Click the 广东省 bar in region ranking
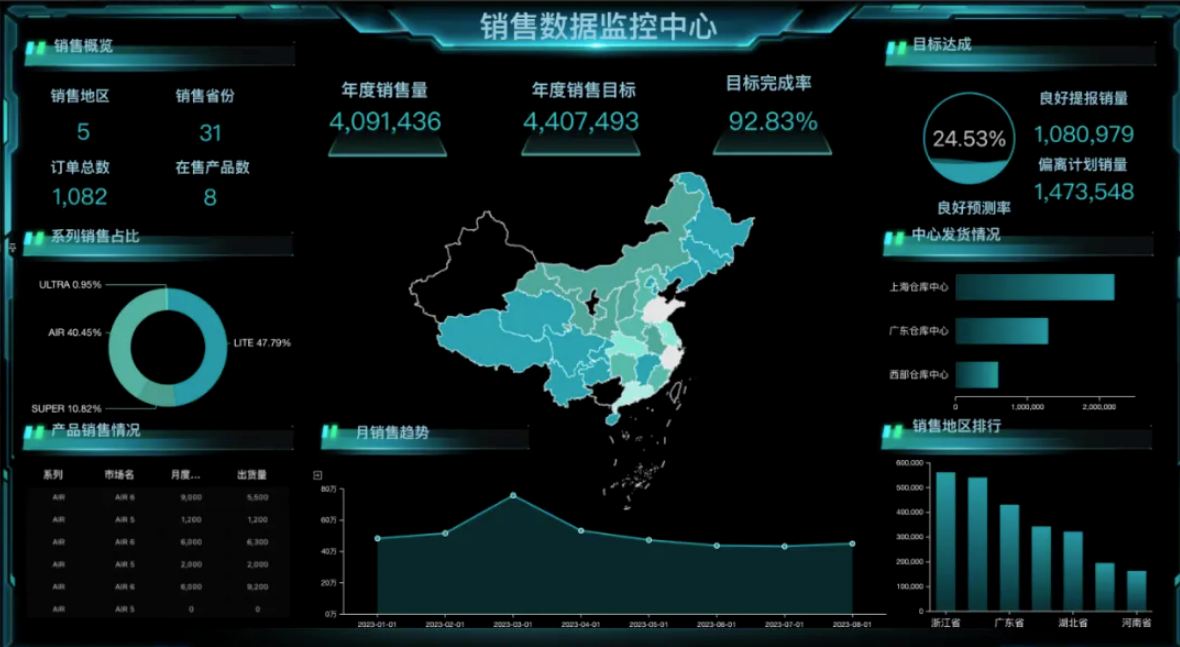 coord(1009,557)
